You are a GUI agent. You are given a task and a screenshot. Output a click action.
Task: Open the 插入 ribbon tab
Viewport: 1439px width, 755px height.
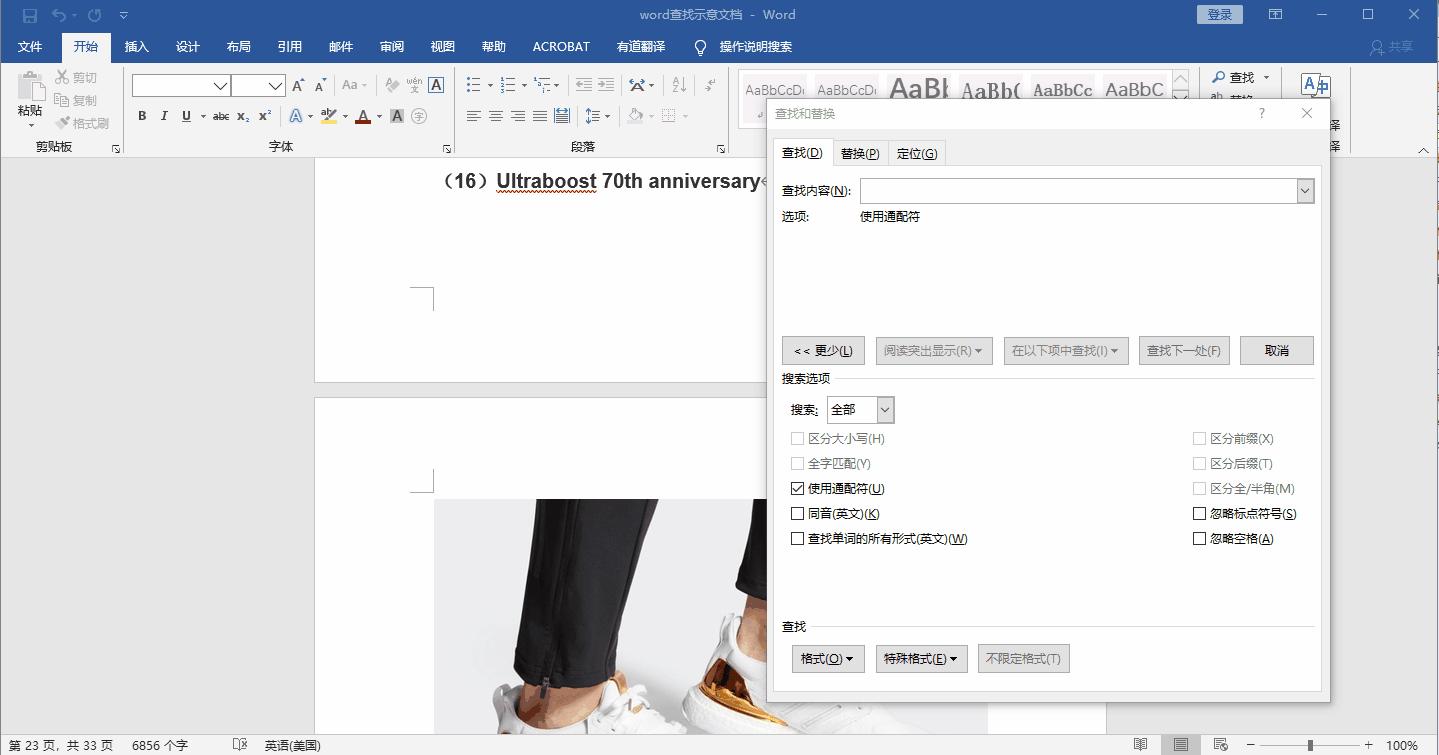136,46
